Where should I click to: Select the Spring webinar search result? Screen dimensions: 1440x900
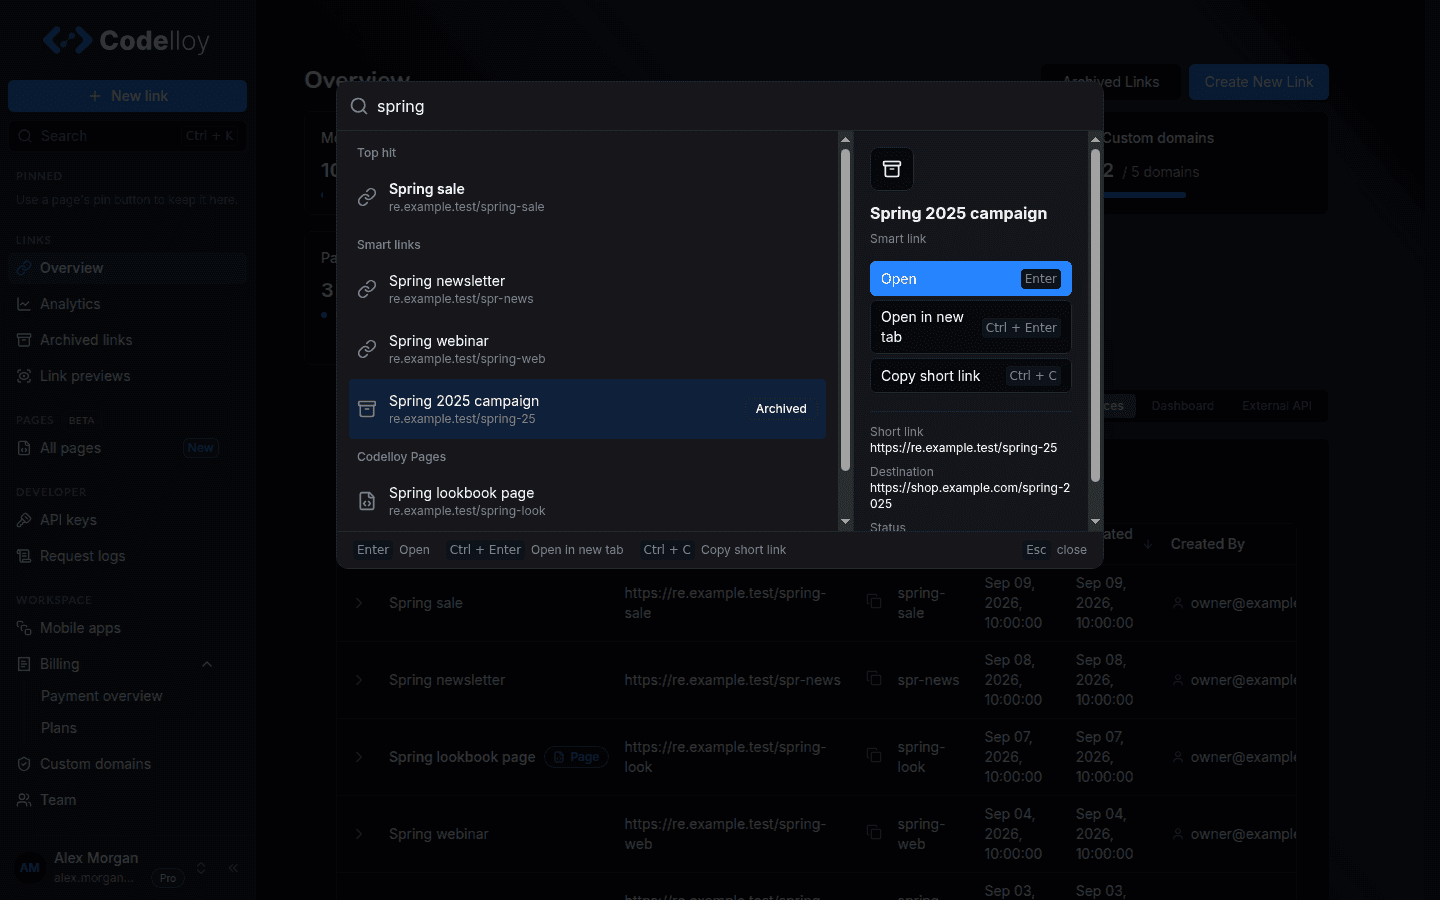(x=587, y=349)
